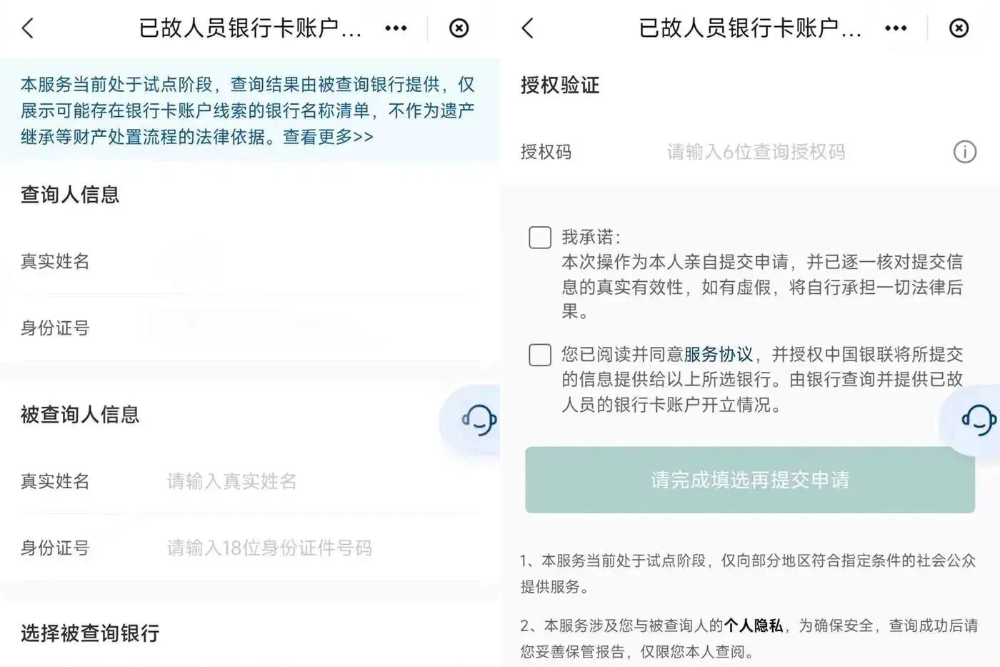Click 查询人 真实姓名 field row
Screen dimensions: 1000x667
pyautogui.click(x=250, y=261)
